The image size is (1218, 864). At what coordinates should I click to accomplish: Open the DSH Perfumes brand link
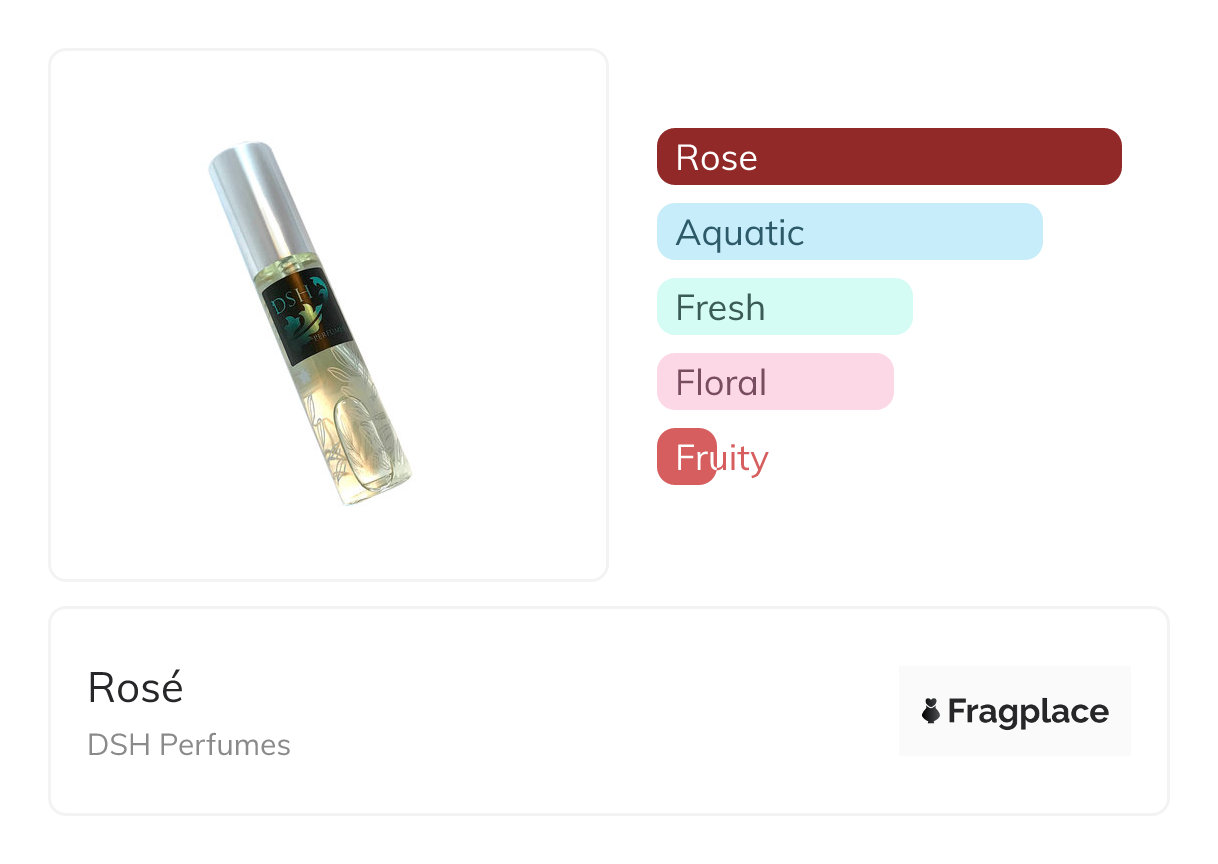pos(189,745)
